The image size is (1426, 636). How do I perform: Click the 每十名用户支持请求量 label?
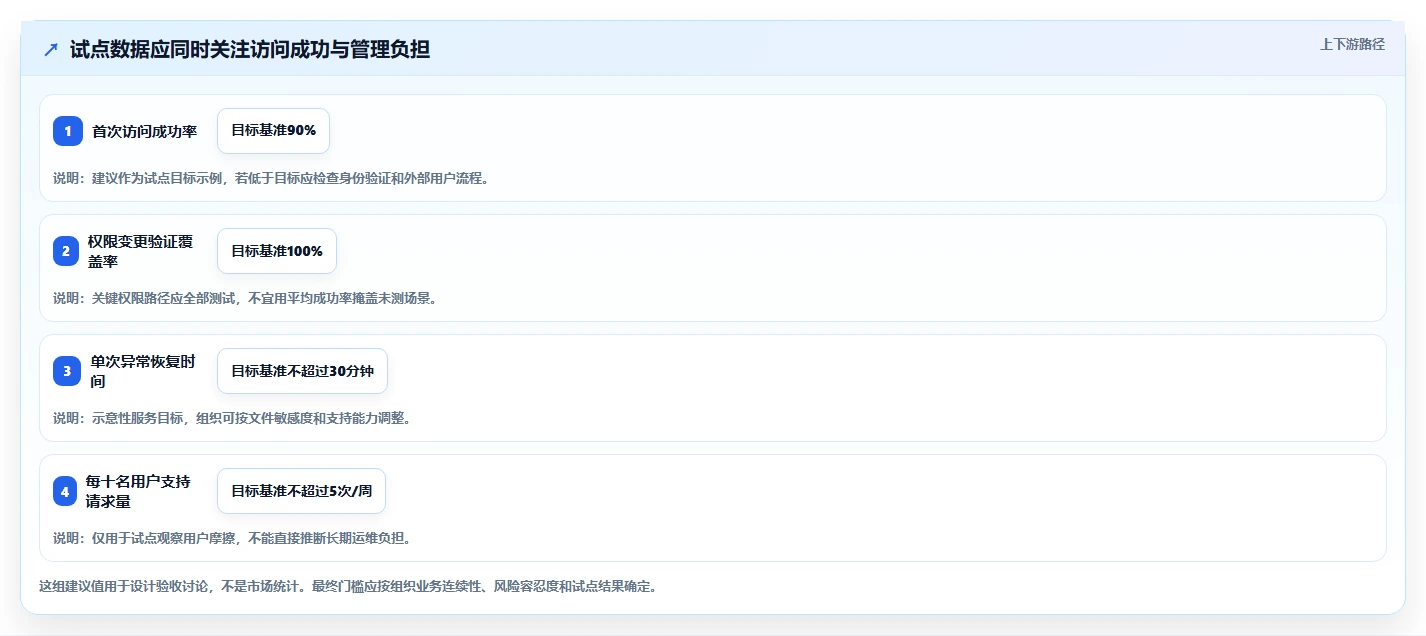[138, 491]
